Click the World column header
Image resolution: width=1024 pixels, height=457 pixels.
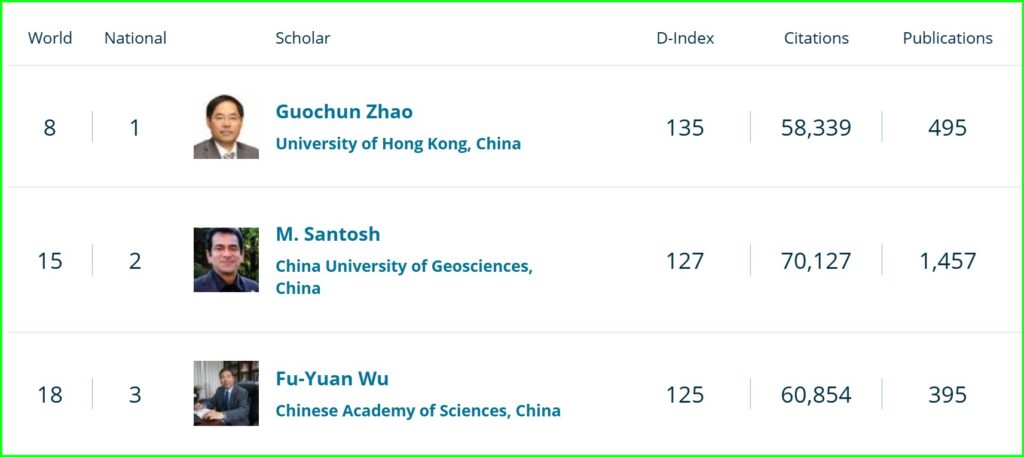(x=50, y=38)
